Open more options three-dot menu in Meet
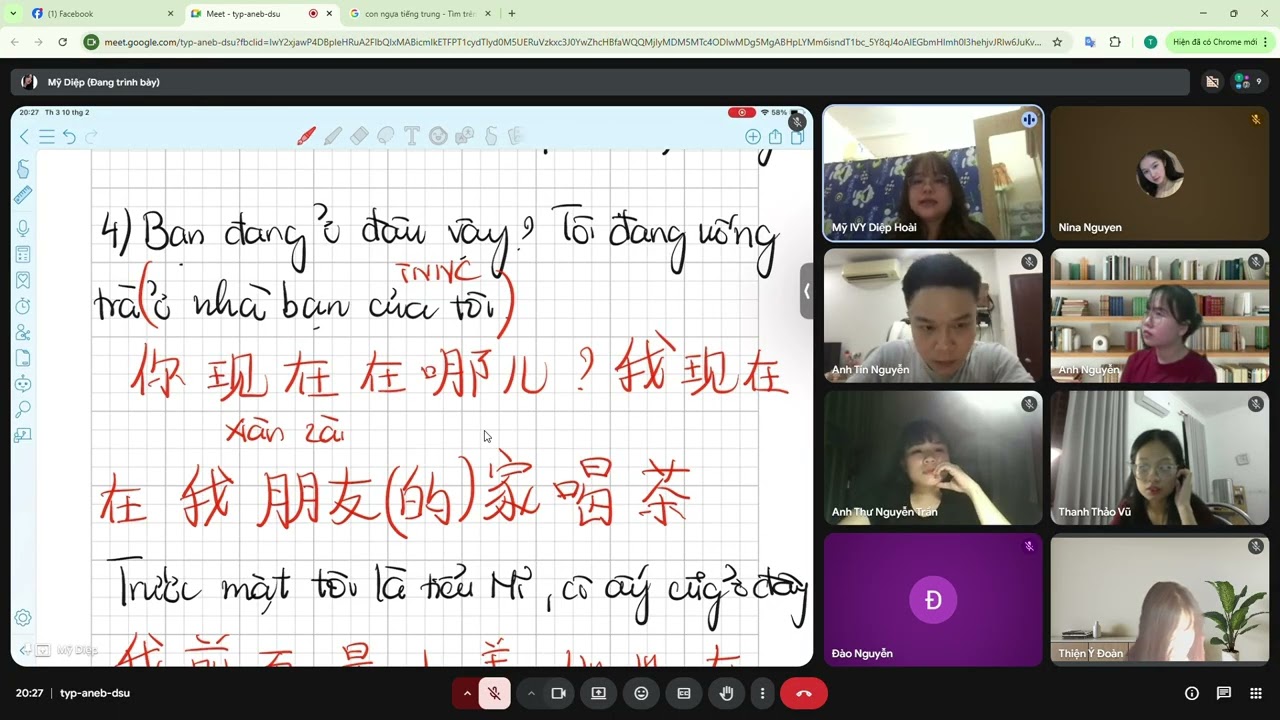This screenshot has width=1280, height=720. pos(762,693)
